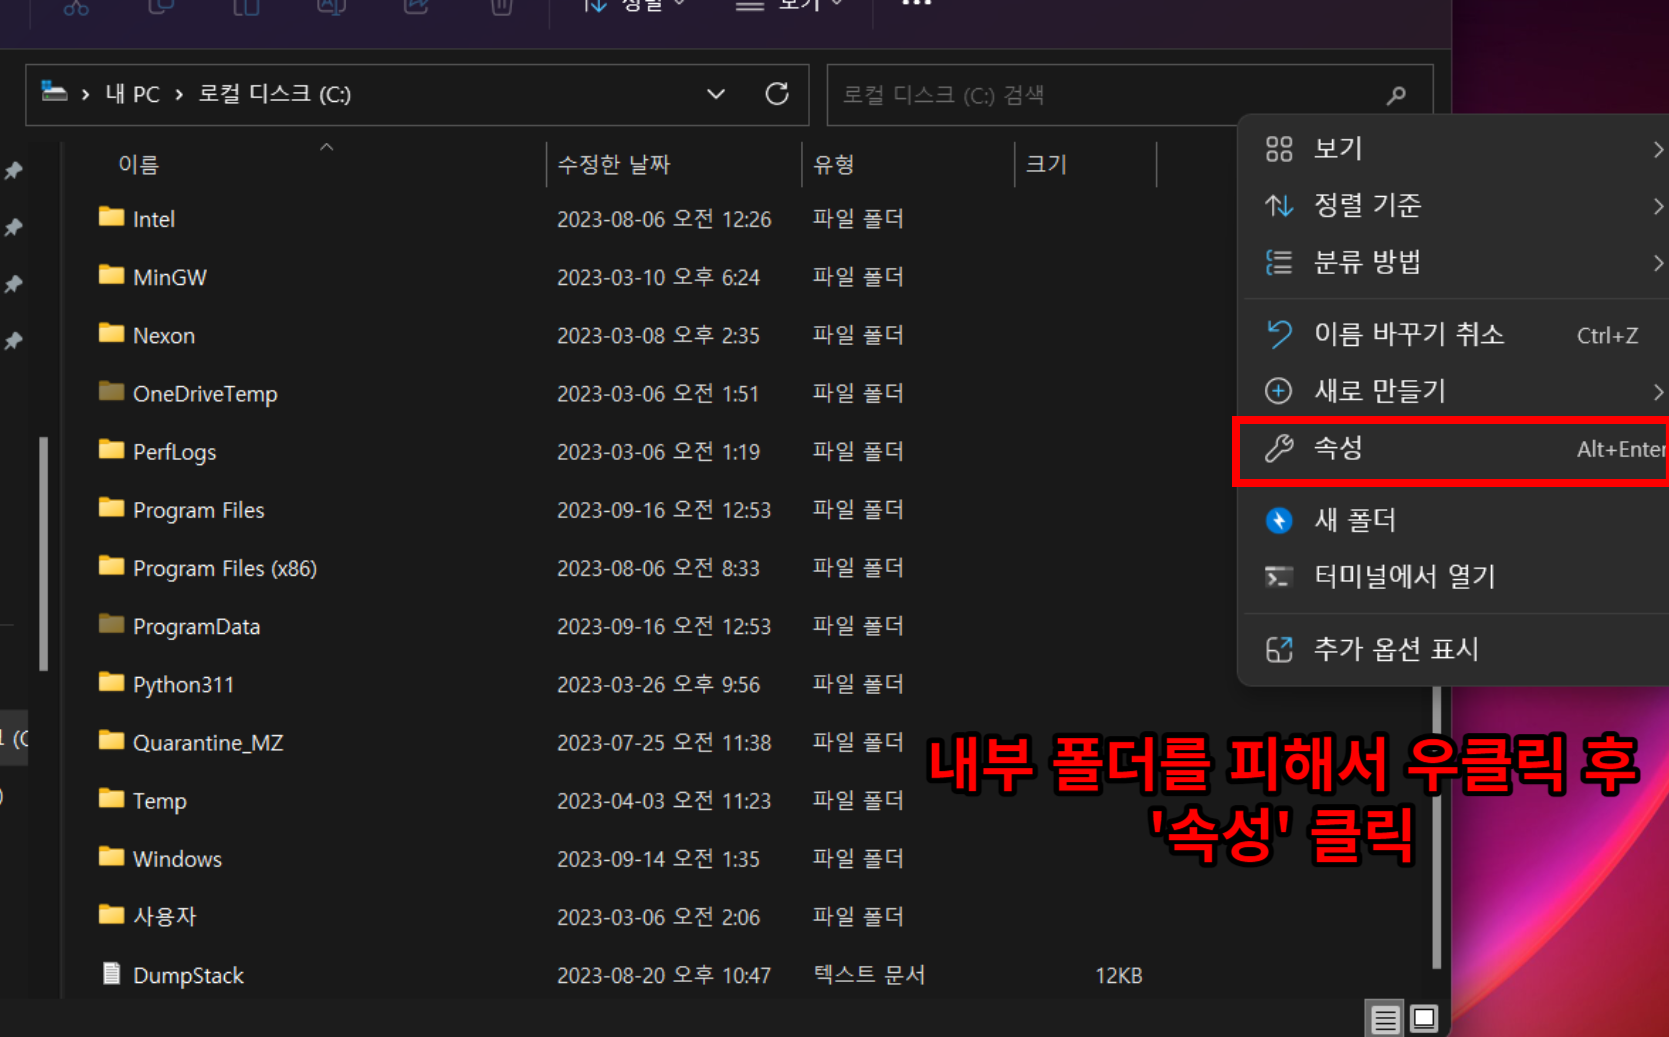Select the 사용자 folder name
The image size is (1669, 1037).
(x=165, y=916)
